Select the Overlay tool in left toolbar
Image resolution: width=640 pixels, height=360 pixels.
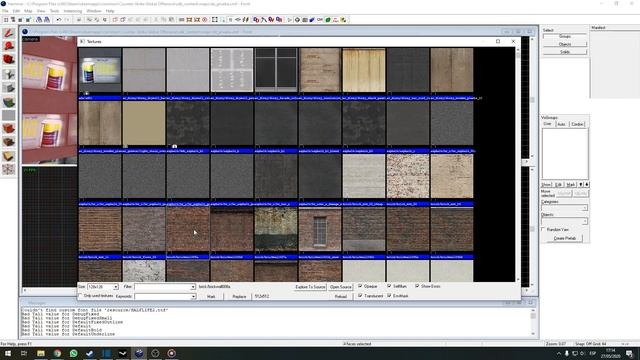click(9, 142)
